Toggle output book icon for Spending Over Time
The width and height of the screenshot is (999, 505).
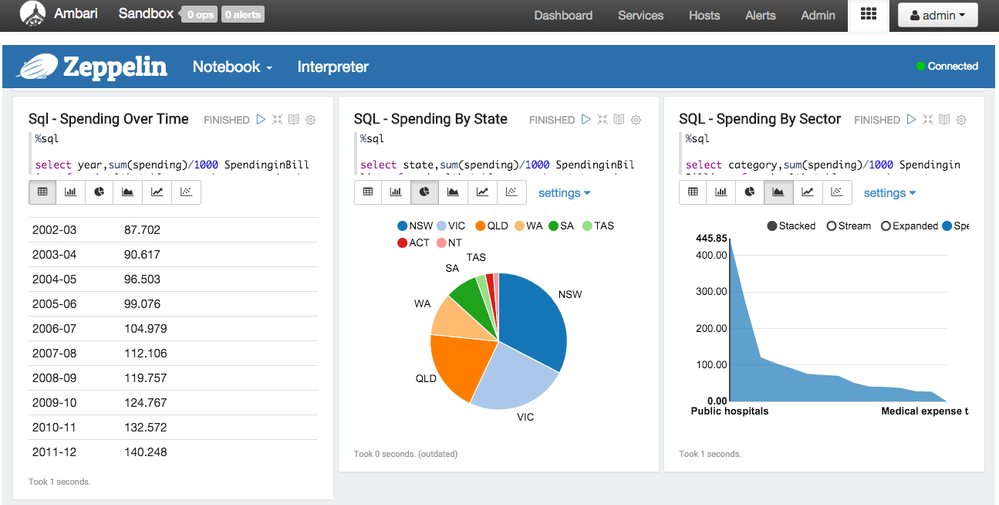pyautogui.click(x=294, y=119)
